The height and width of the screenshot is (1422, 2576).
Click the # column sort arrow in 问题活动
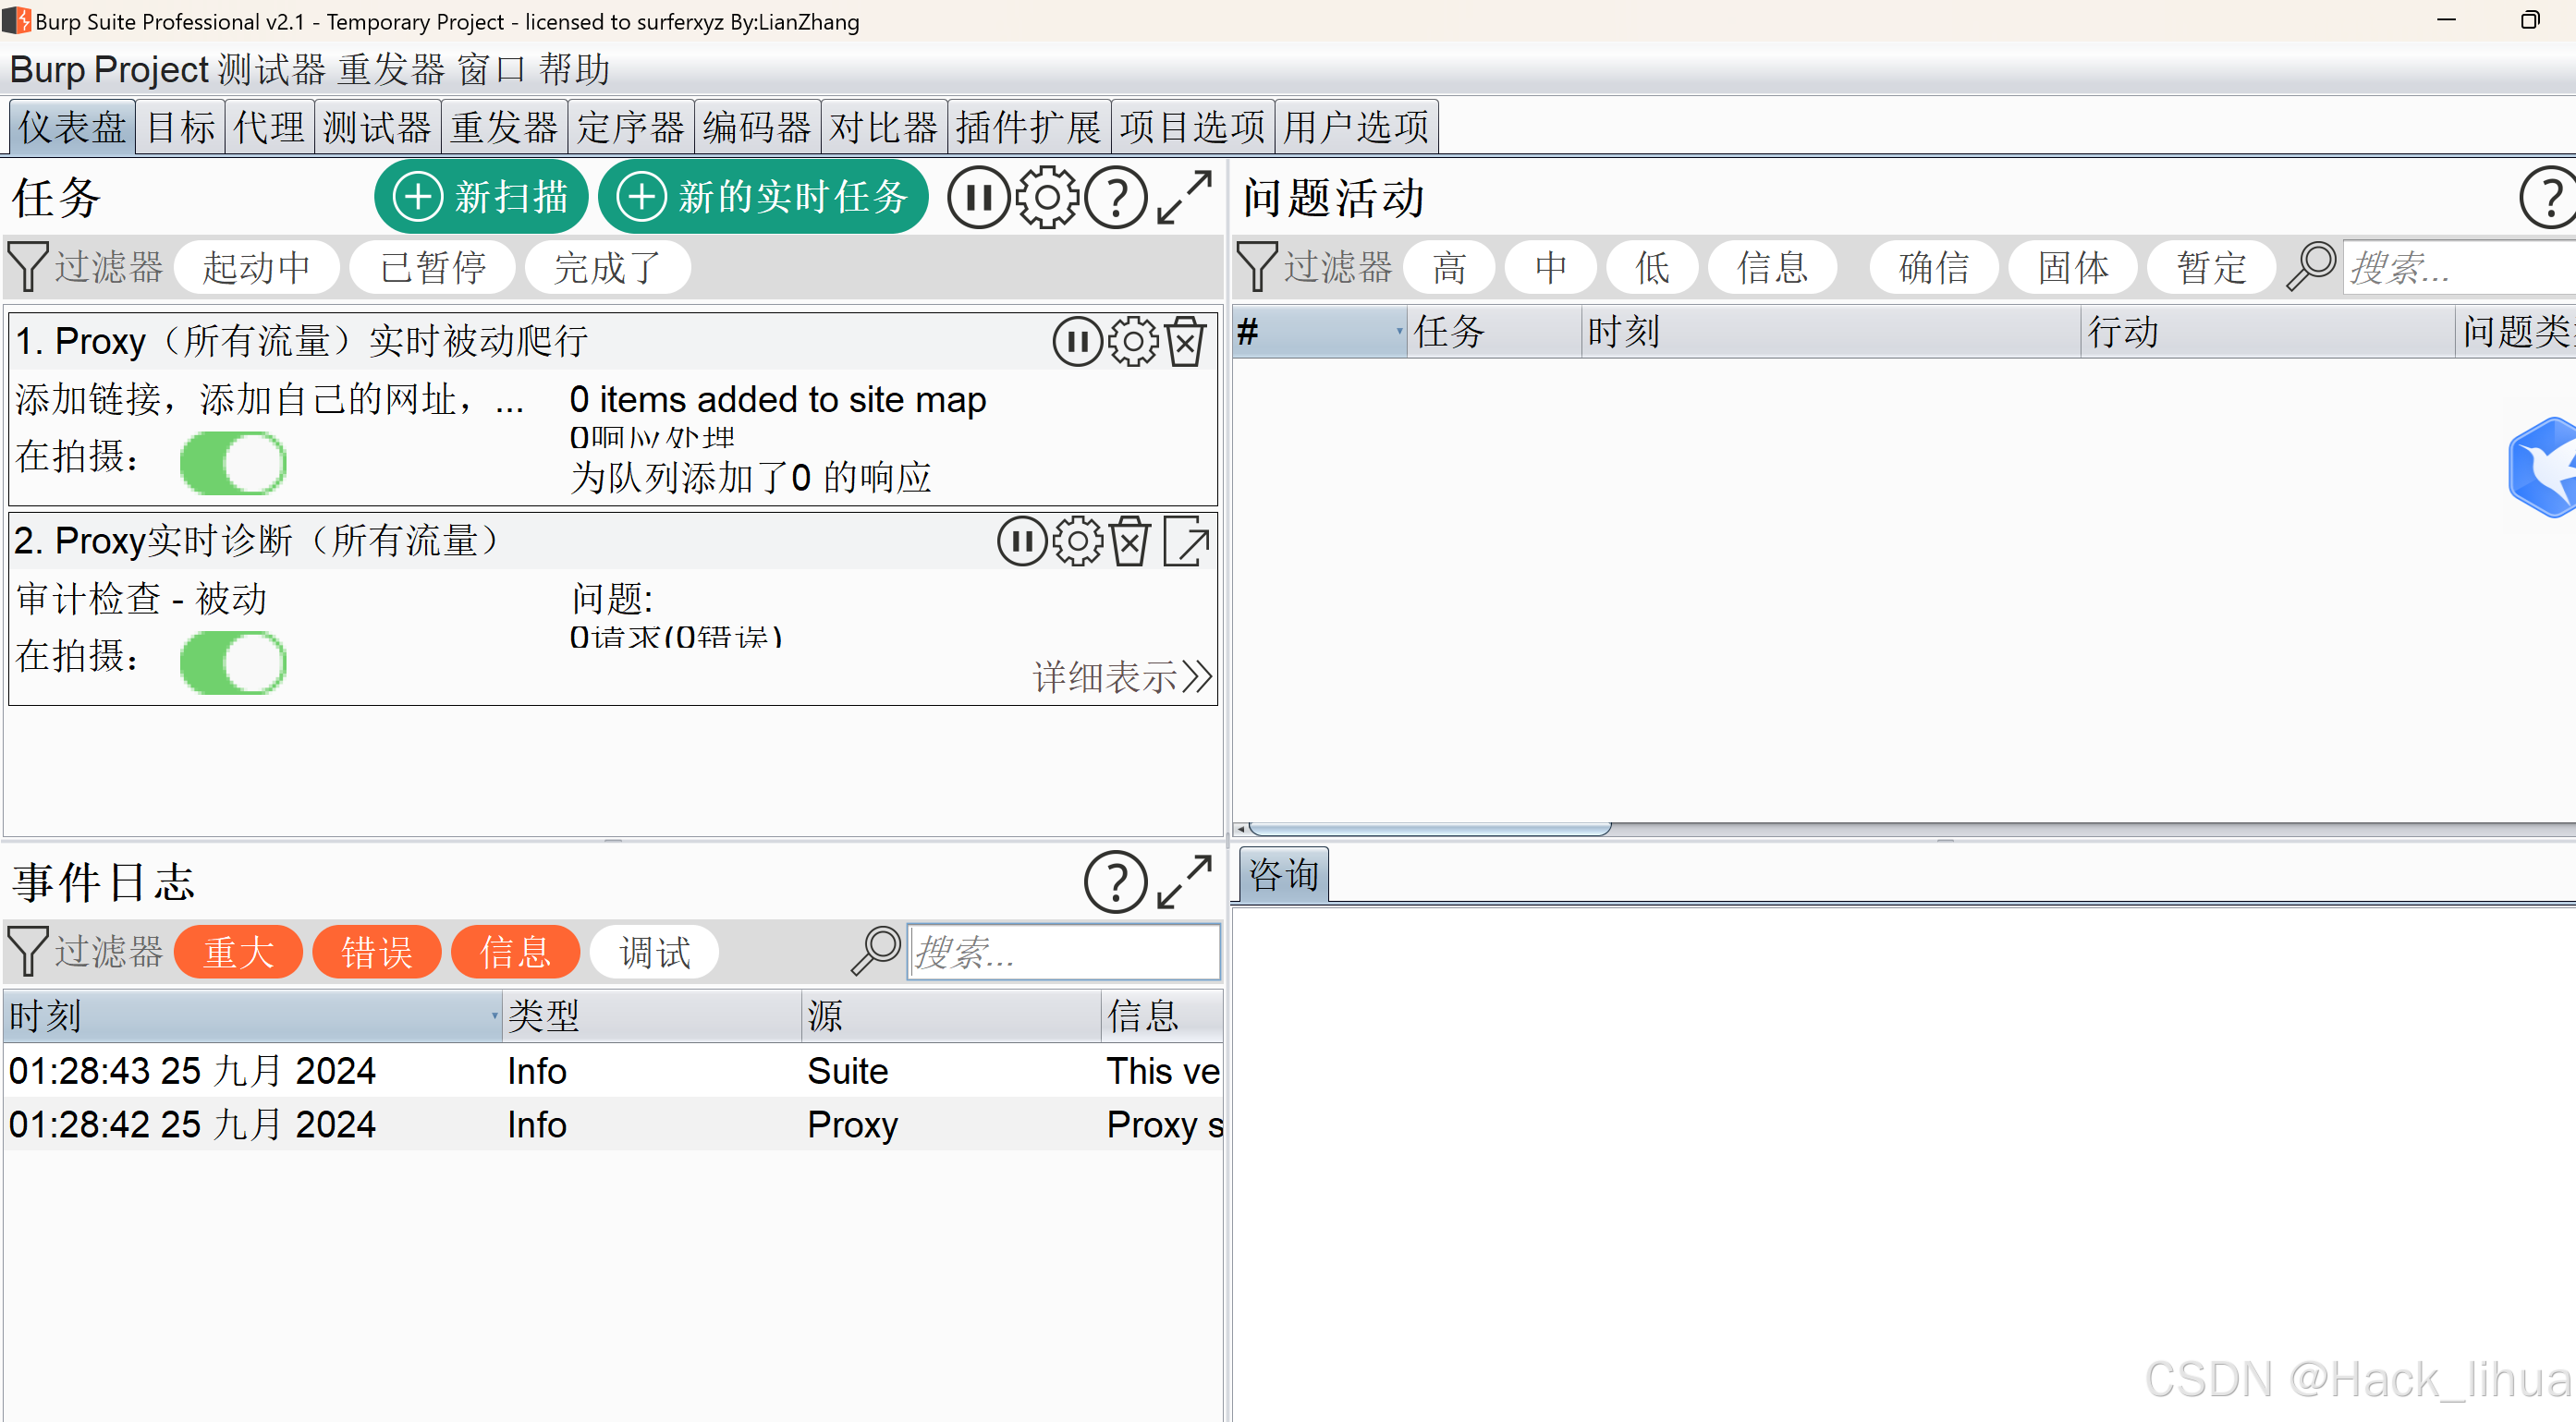tap(1398, 331)
